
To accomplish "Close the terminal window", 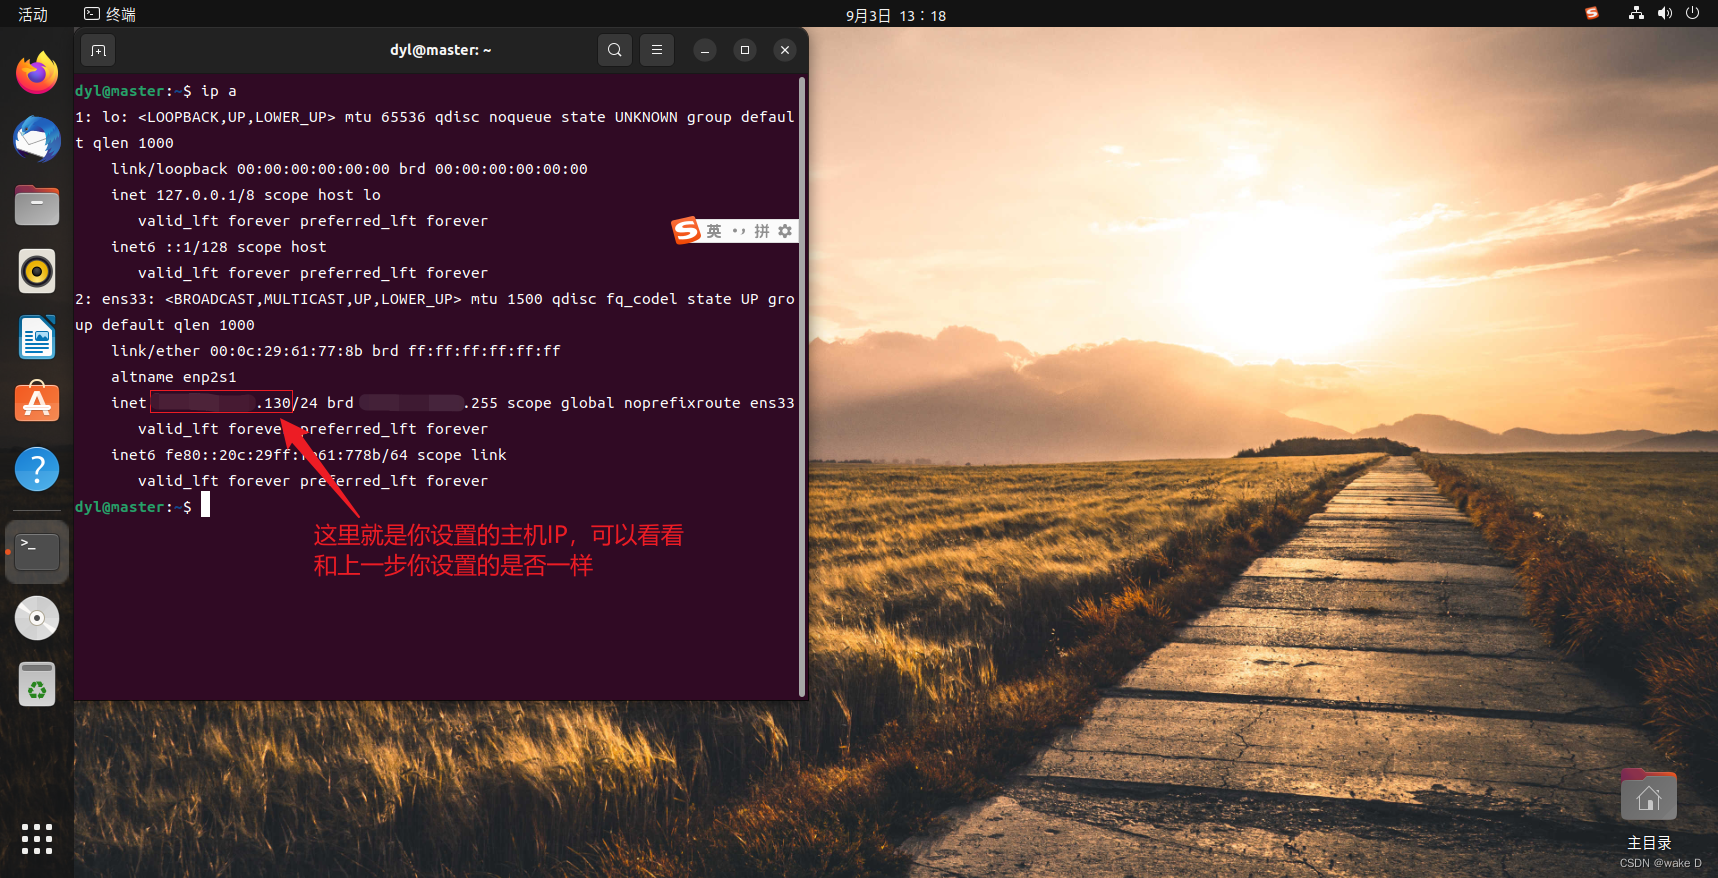I will 785,50.
